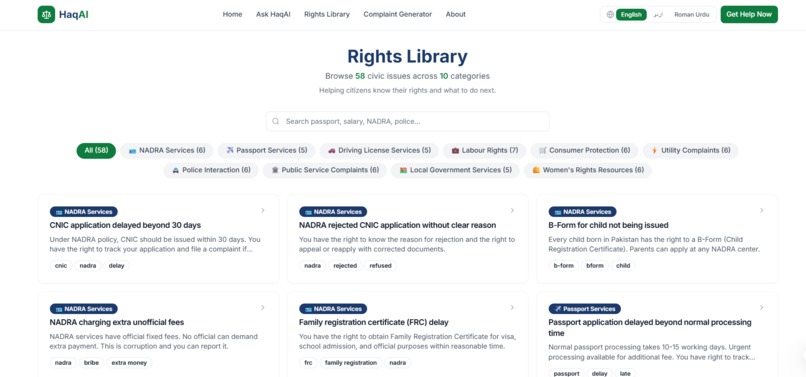Click the 'bform' tag
The width and height of the screenshot is (806, 377).
click(x=595, y=266)
